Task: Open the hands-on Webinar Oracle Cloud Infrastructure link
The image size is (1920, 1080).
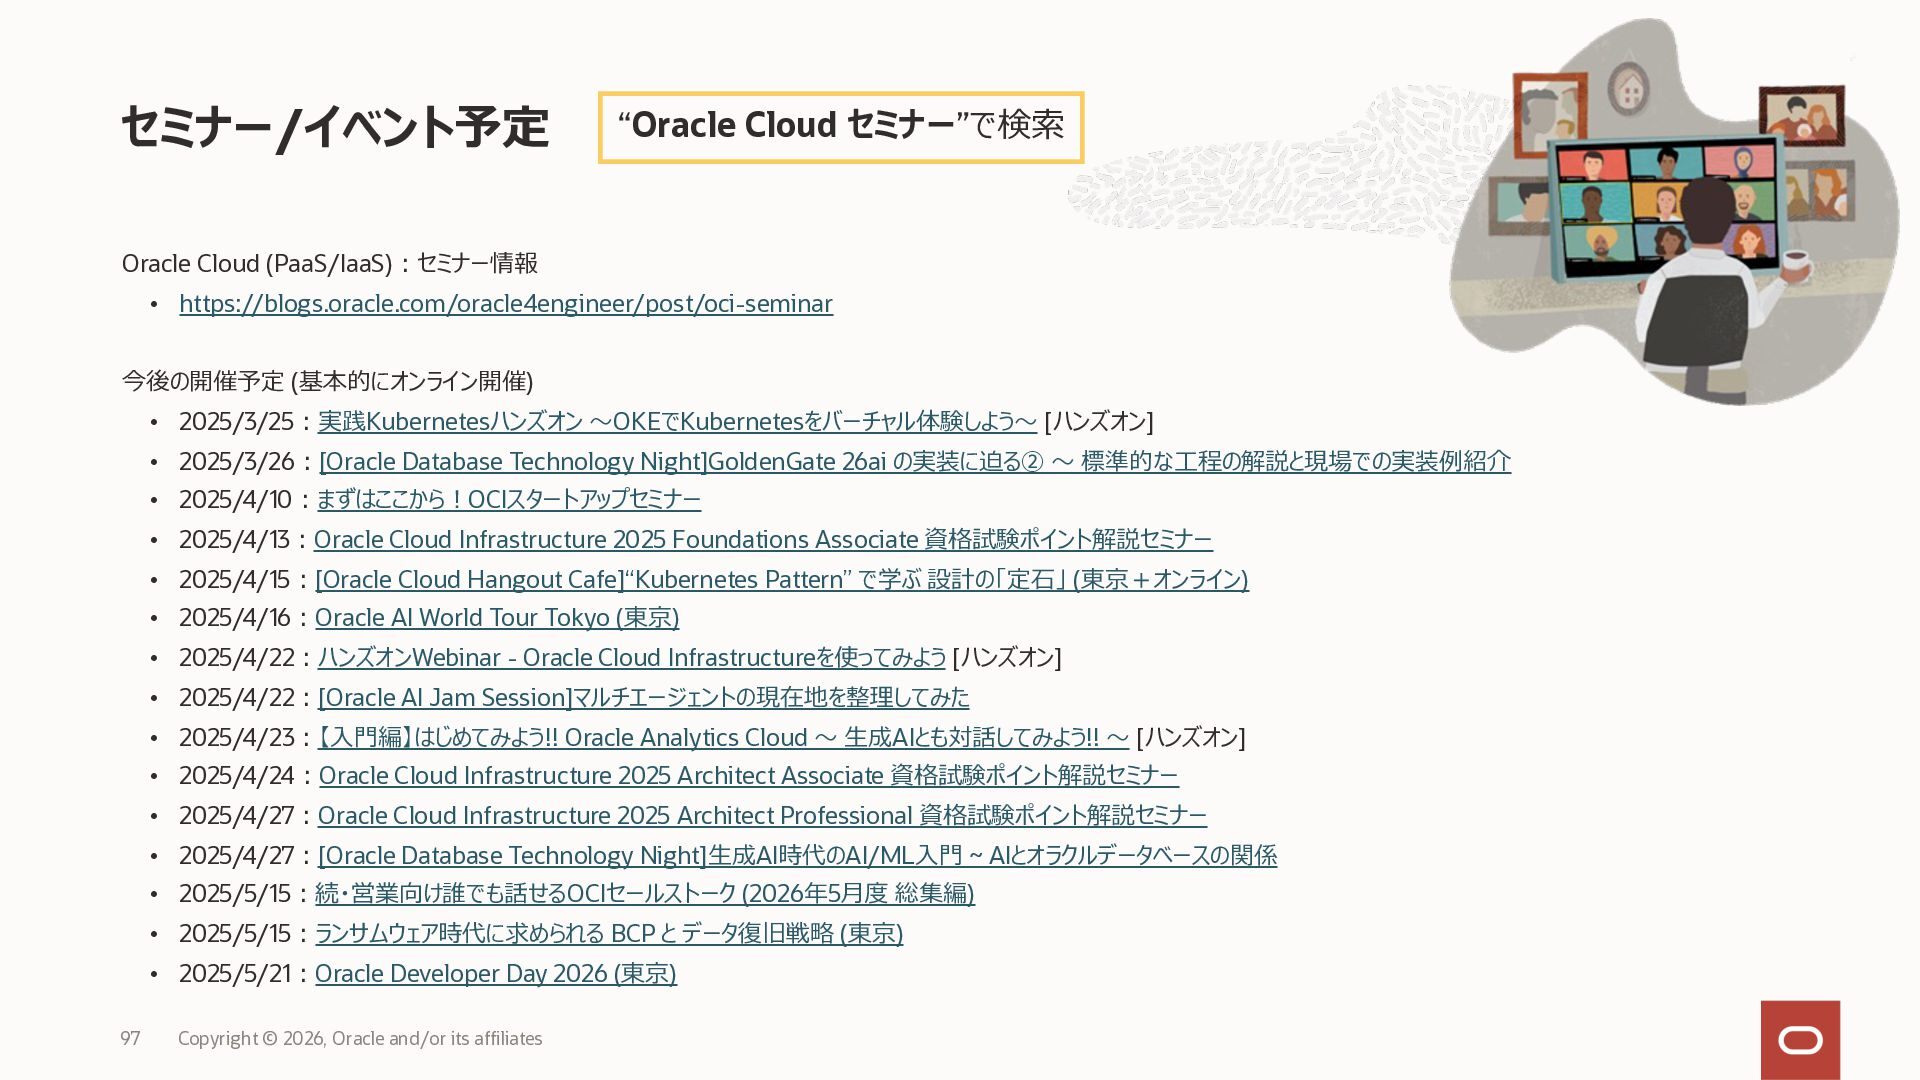Action: 631,658
